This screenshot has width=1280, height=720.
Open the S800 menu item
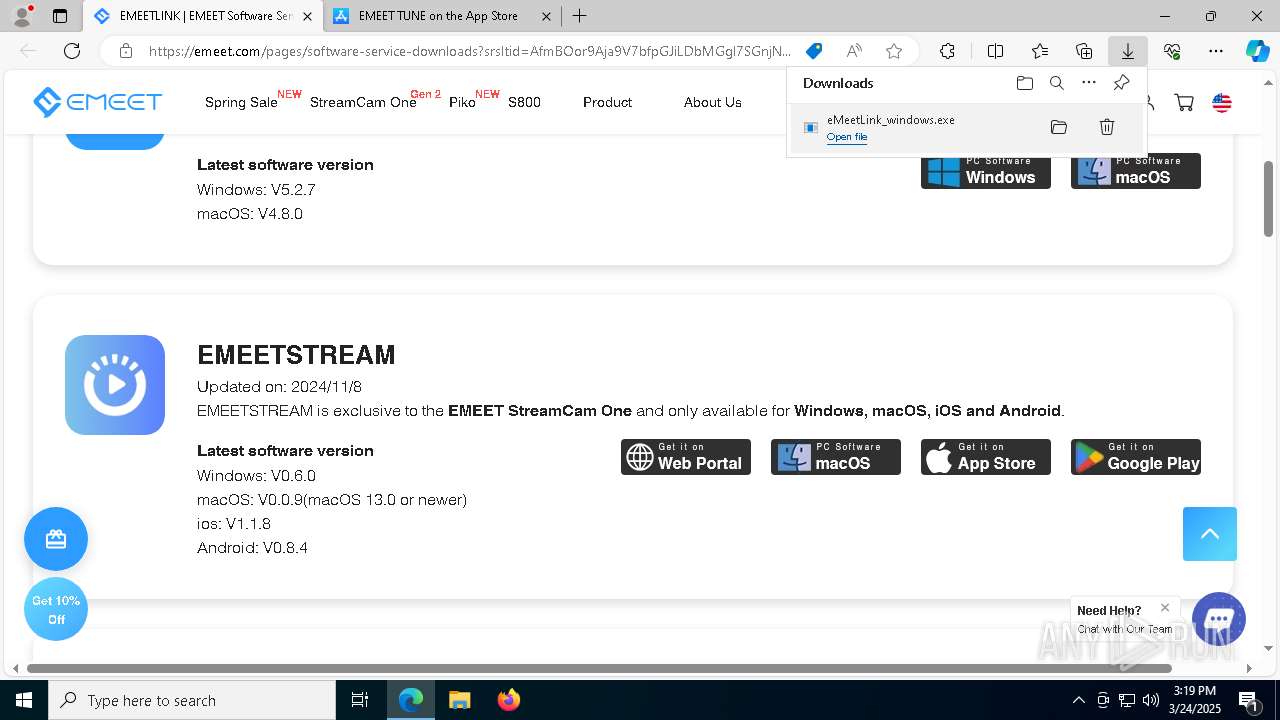coord(524,102)
